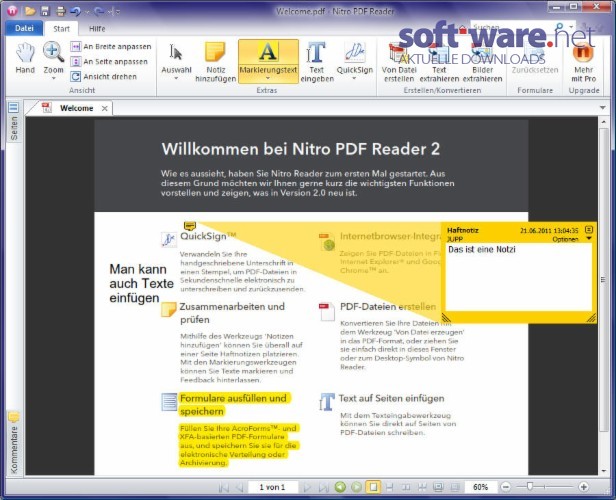
Task: Click the zoom slider handle
Action: (x=530, y=487)
